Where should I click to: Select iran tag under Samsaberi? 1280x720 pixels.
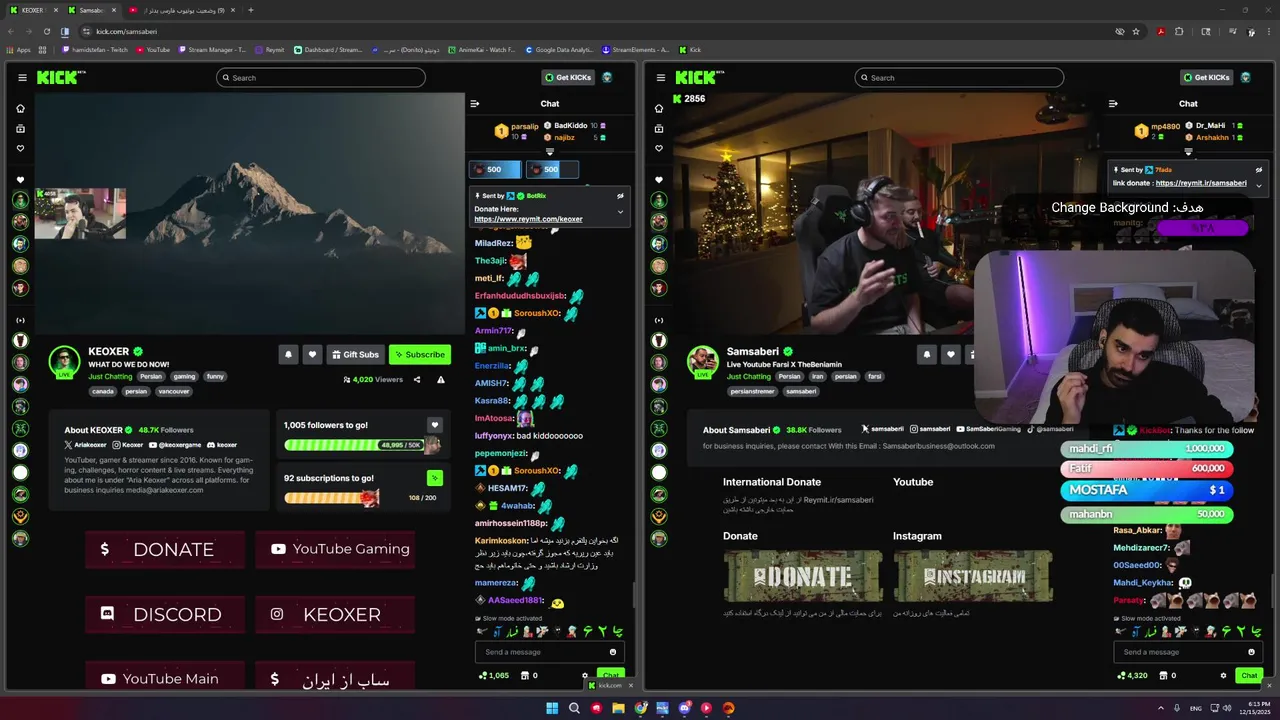point(817,376)
